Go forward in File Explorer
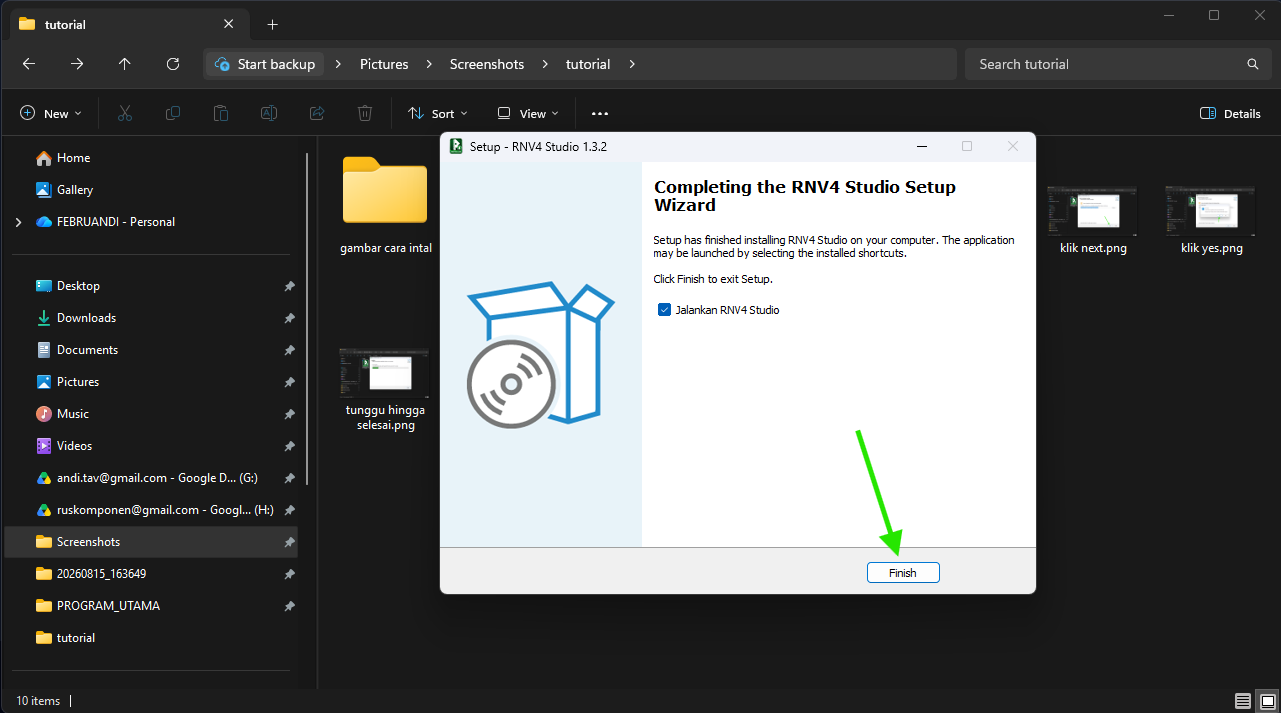This screenshot has height=713, width=1281. coord(77,64)
